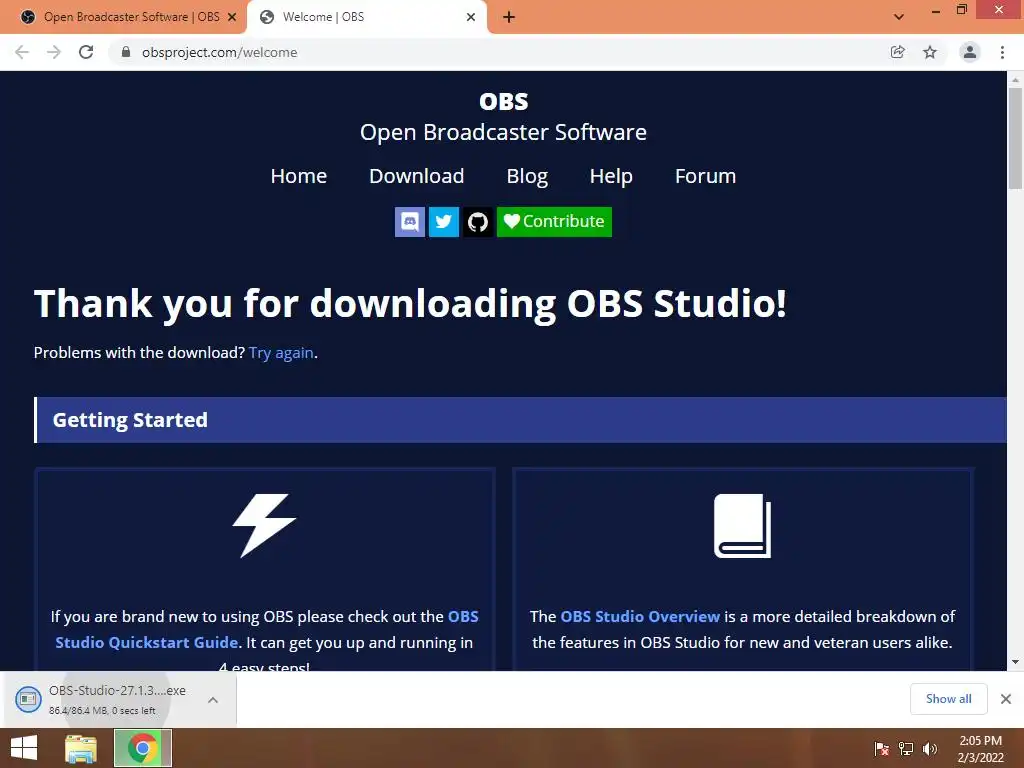The image size is (1024, 768).
Task: Go forward to next page
Action: (x=54, y=52)
